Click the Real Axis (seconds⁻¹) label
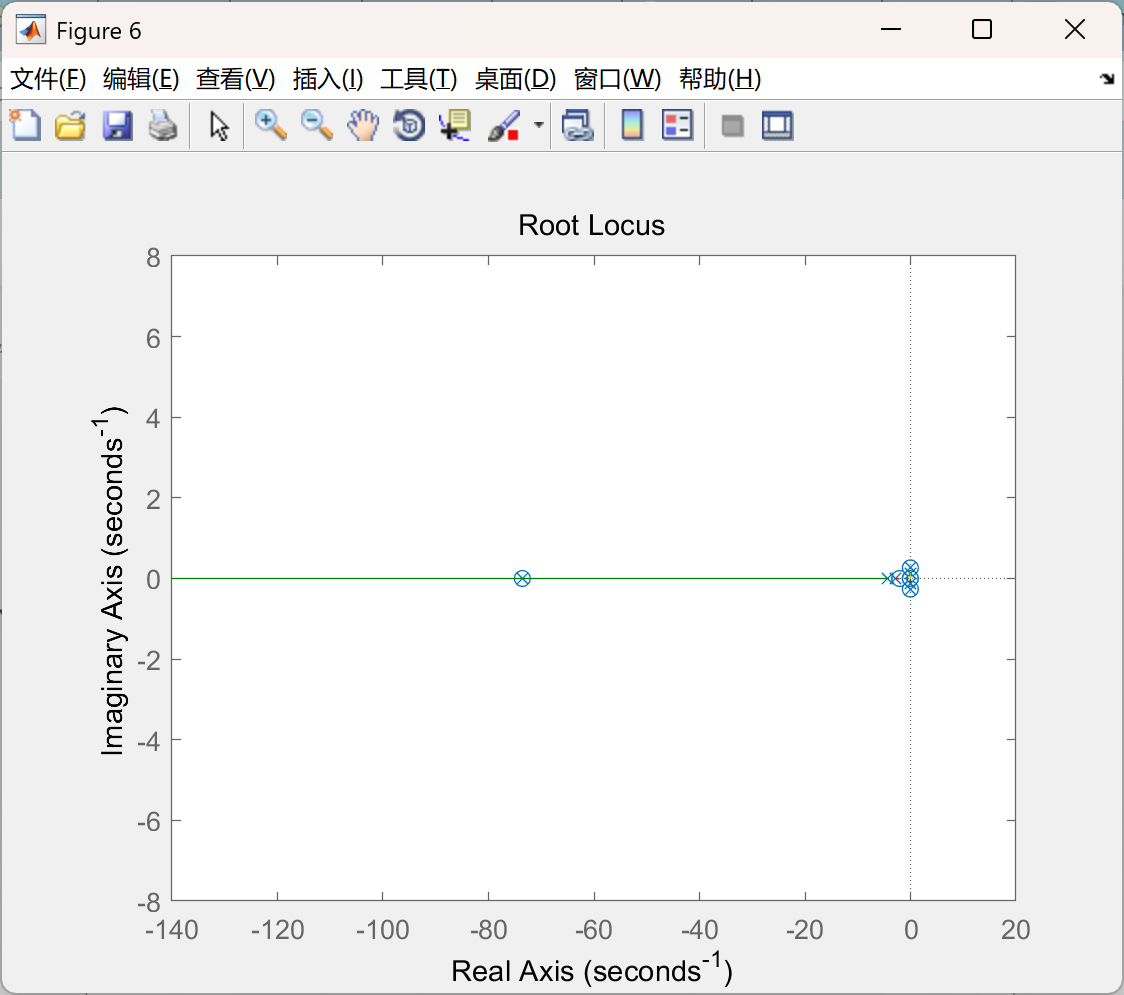 [591, 969]
